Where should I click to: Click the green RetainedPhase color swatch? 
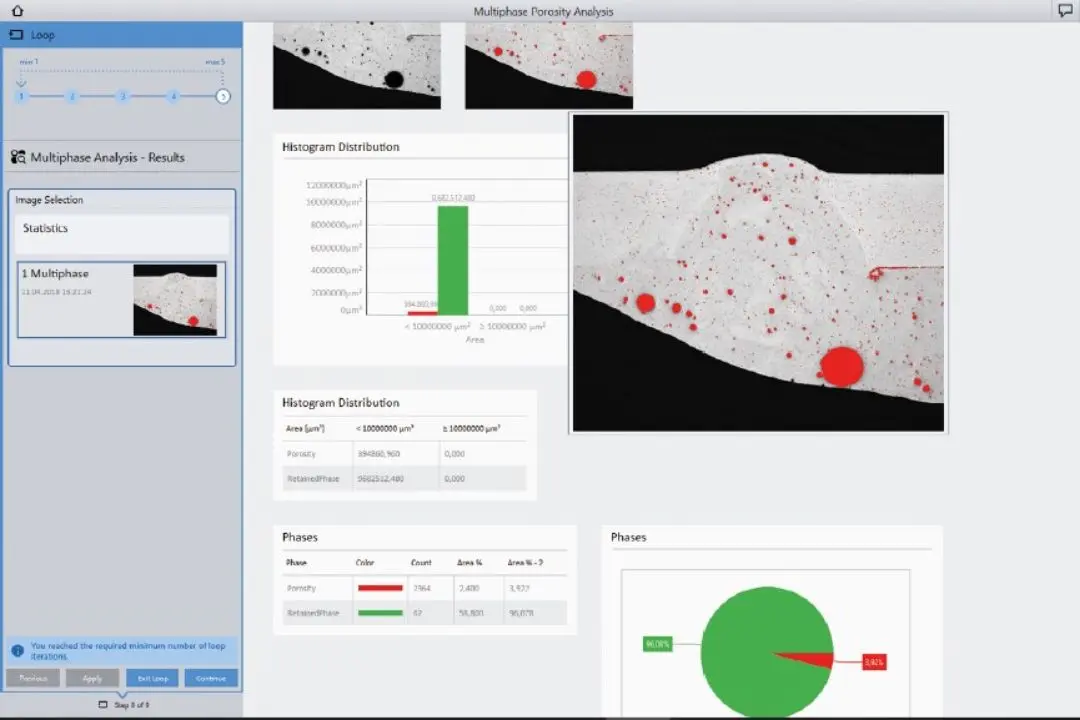(380, 613)
